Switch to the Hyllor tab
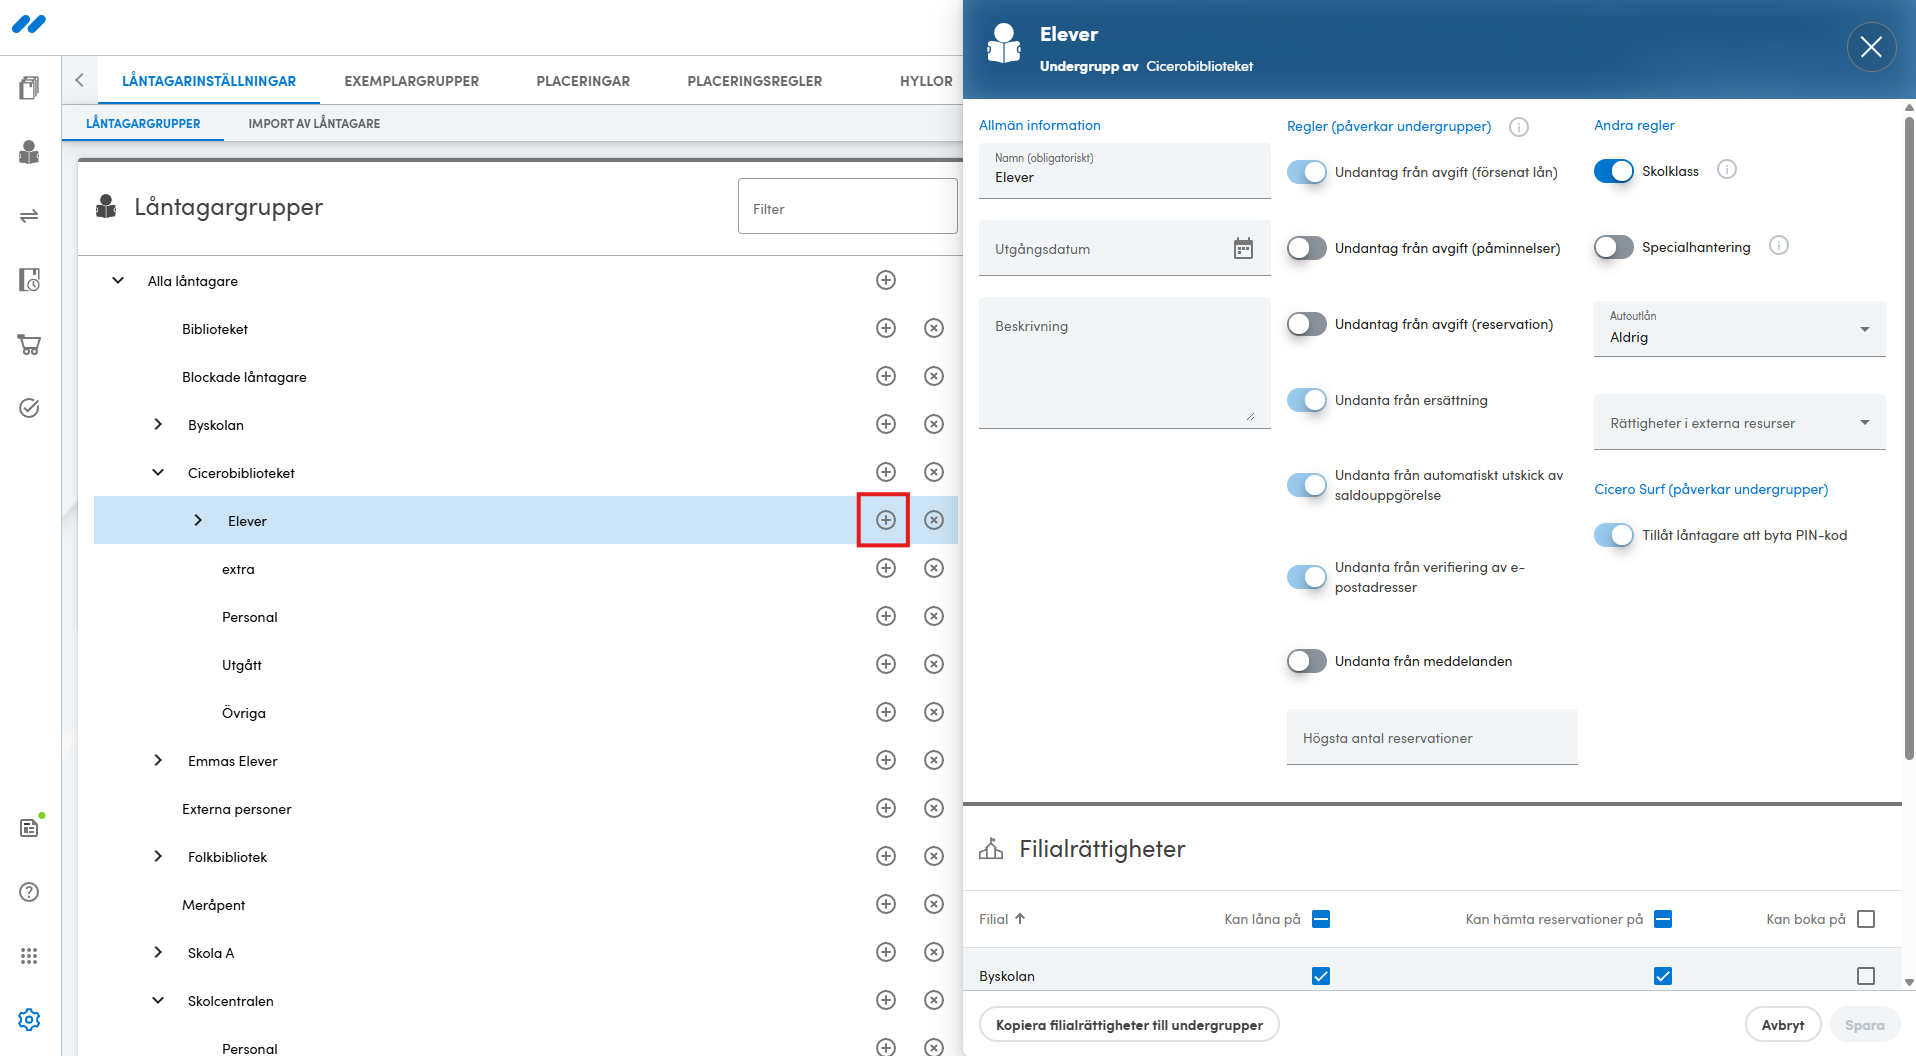 (x=926, y=81)
